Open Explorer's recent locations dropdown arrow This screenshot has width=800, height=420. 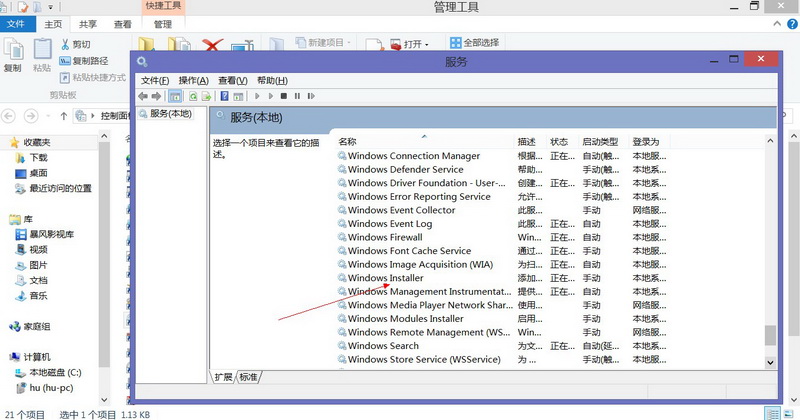point(48,116)
